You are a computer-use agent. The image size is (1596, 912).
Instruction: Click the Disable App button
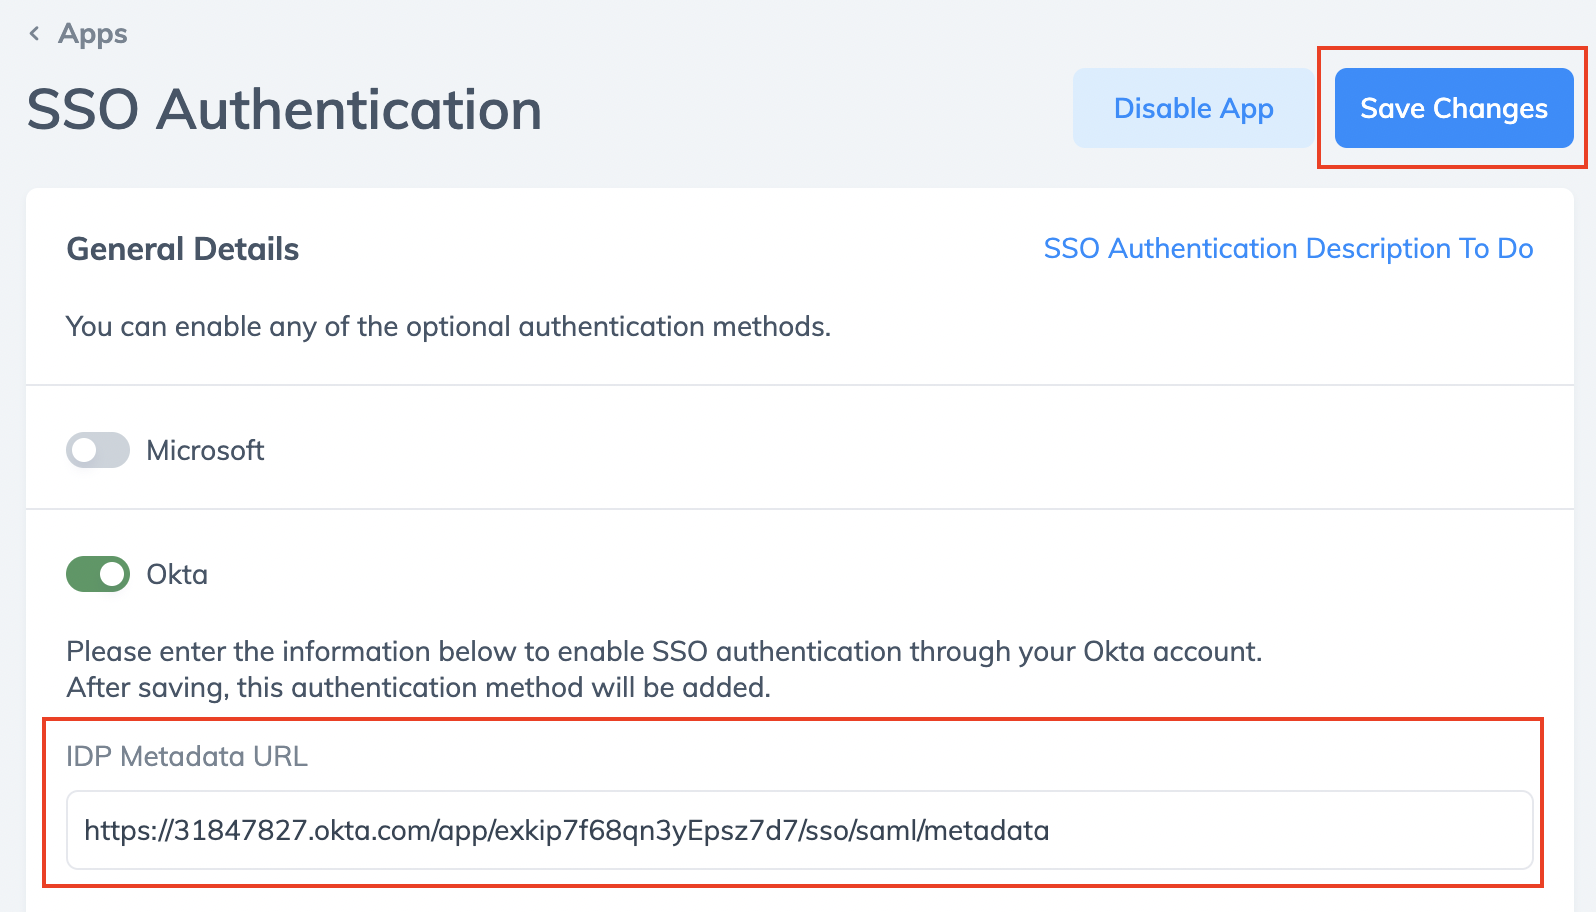tap(1193, 108)
